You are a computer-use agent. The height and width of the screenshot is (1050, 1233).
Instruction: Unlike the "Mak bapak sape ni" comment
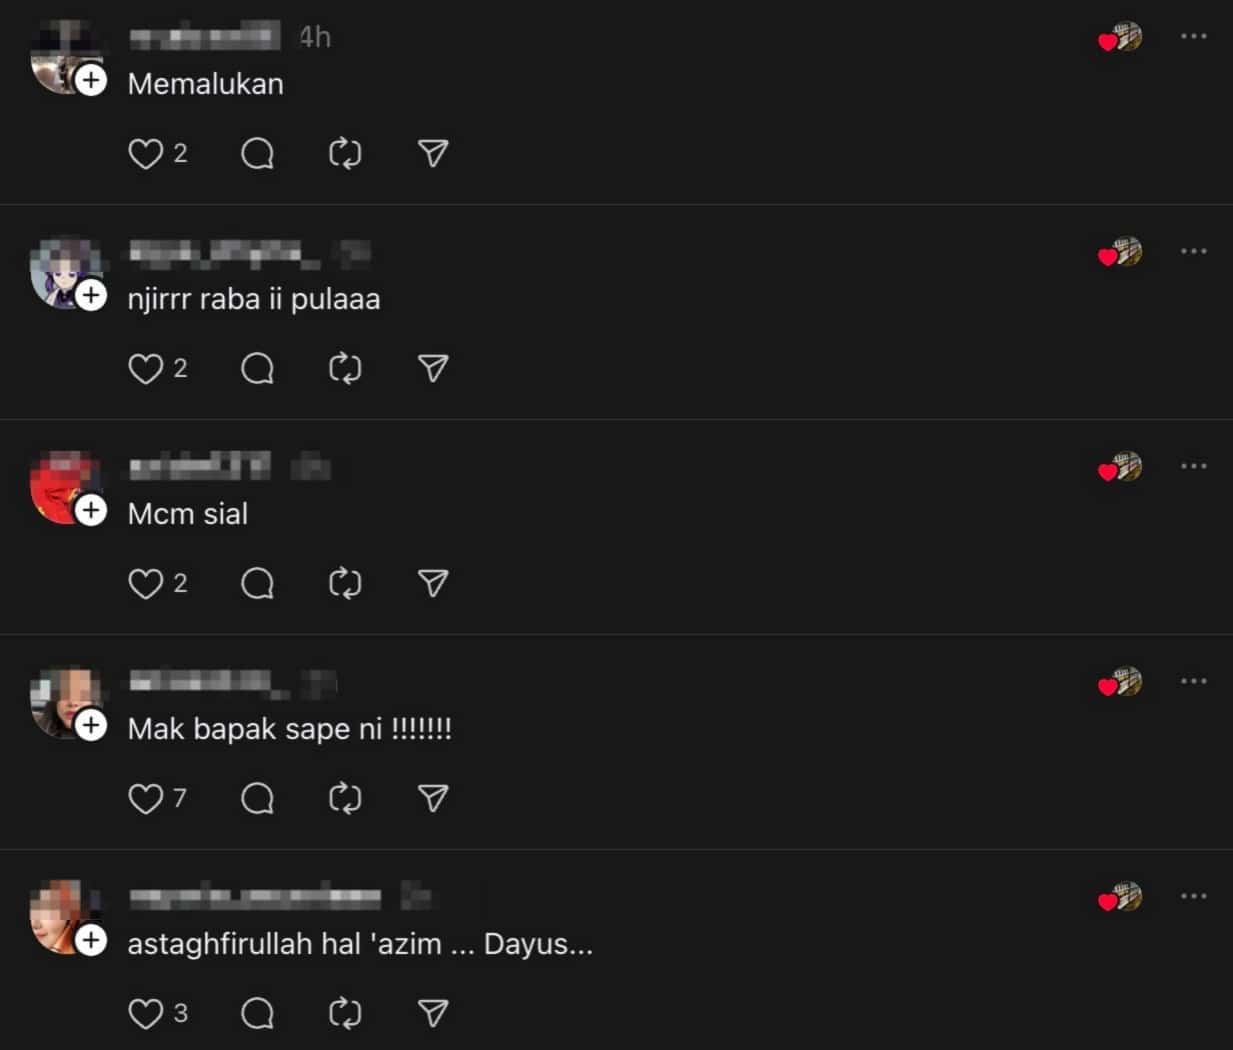tap(146, 798)
